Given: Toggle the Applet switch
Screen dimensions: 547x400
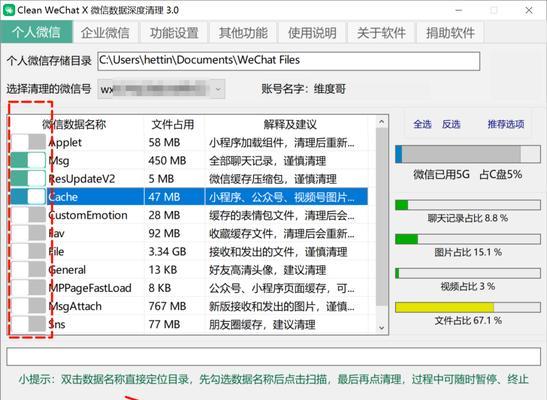Looking at the screenshot, I should click(x=28, y=142).
